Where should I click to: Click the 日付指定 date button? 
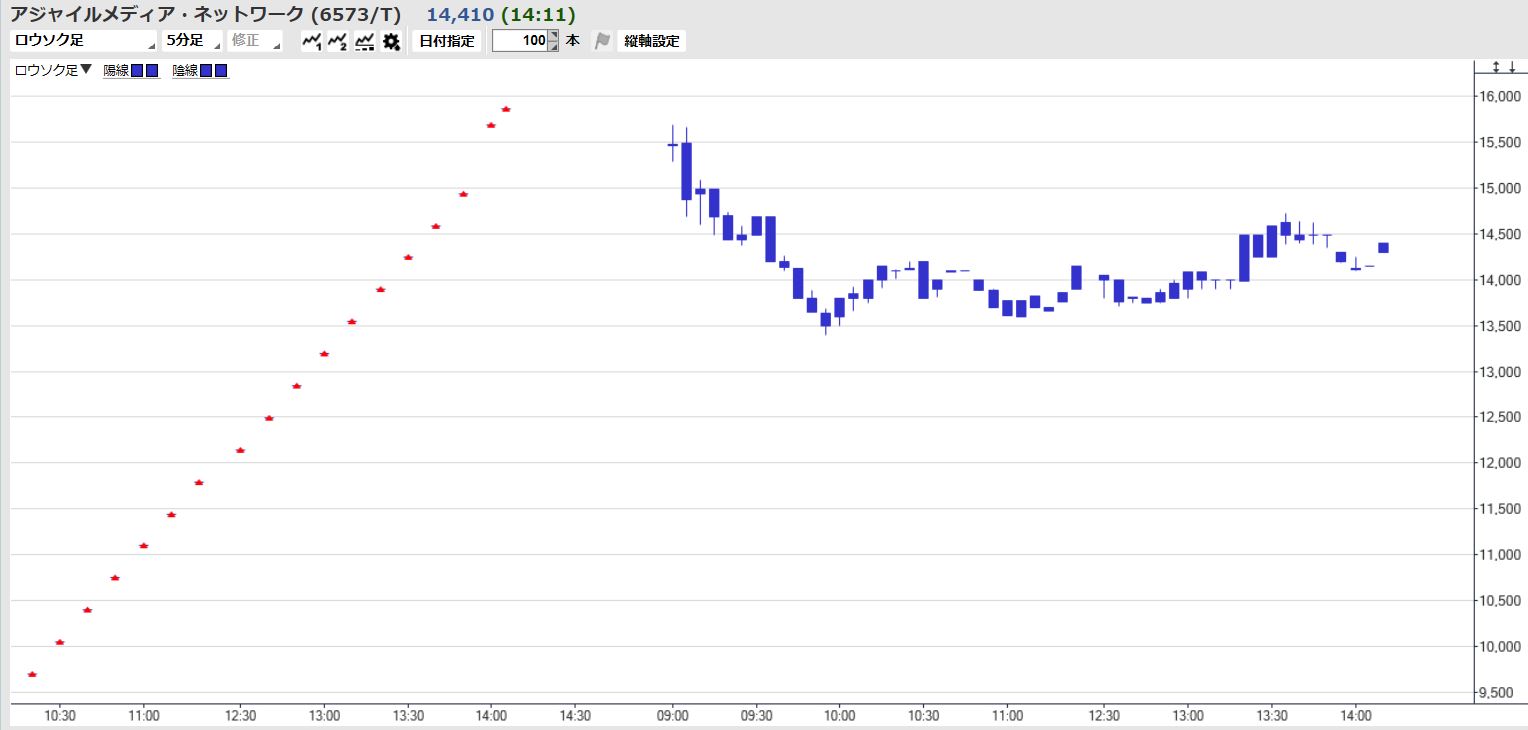point(447,41)
